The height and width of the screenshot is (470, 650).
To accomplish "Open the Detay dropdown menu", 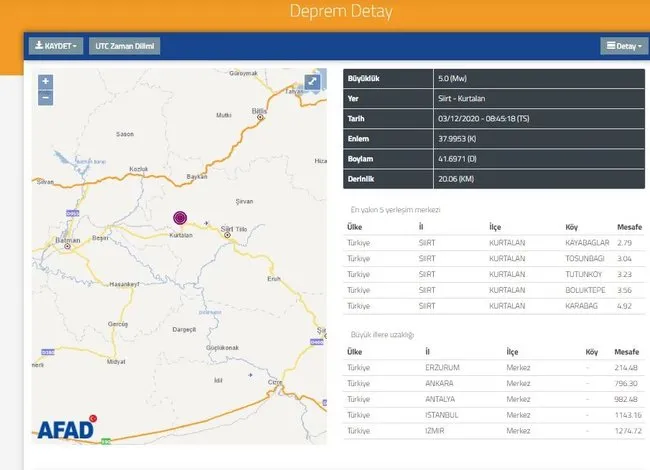I will [623, 46].
